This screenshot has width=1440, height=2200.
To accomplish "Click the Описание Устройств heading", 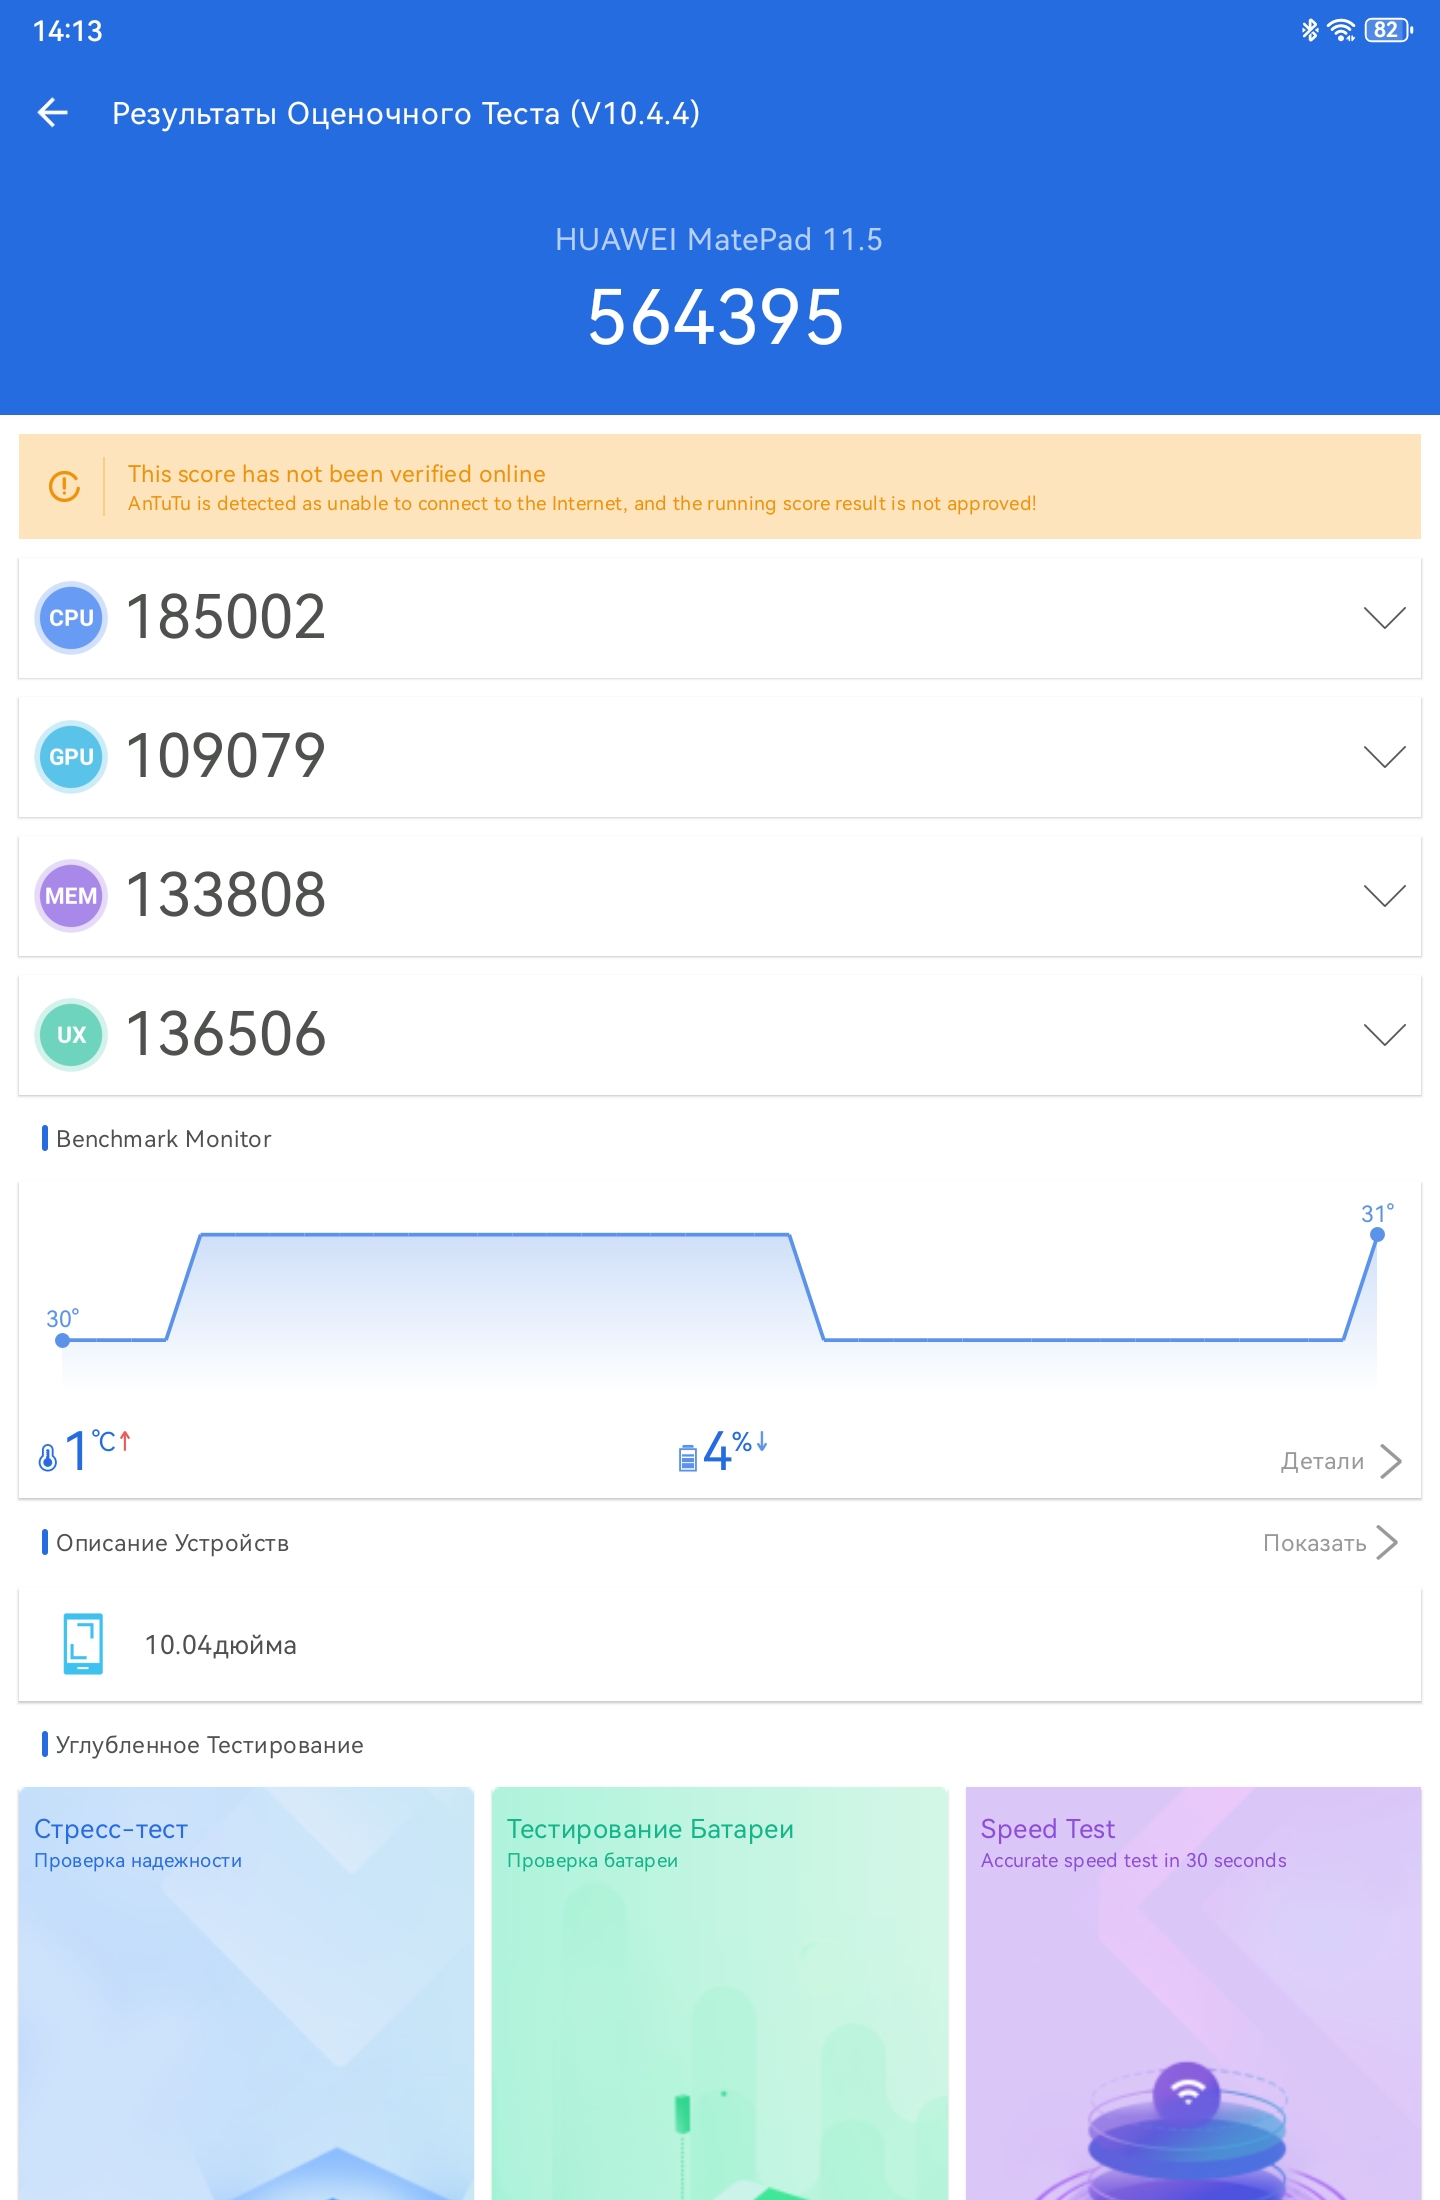I will click(x=172, y=1543).
